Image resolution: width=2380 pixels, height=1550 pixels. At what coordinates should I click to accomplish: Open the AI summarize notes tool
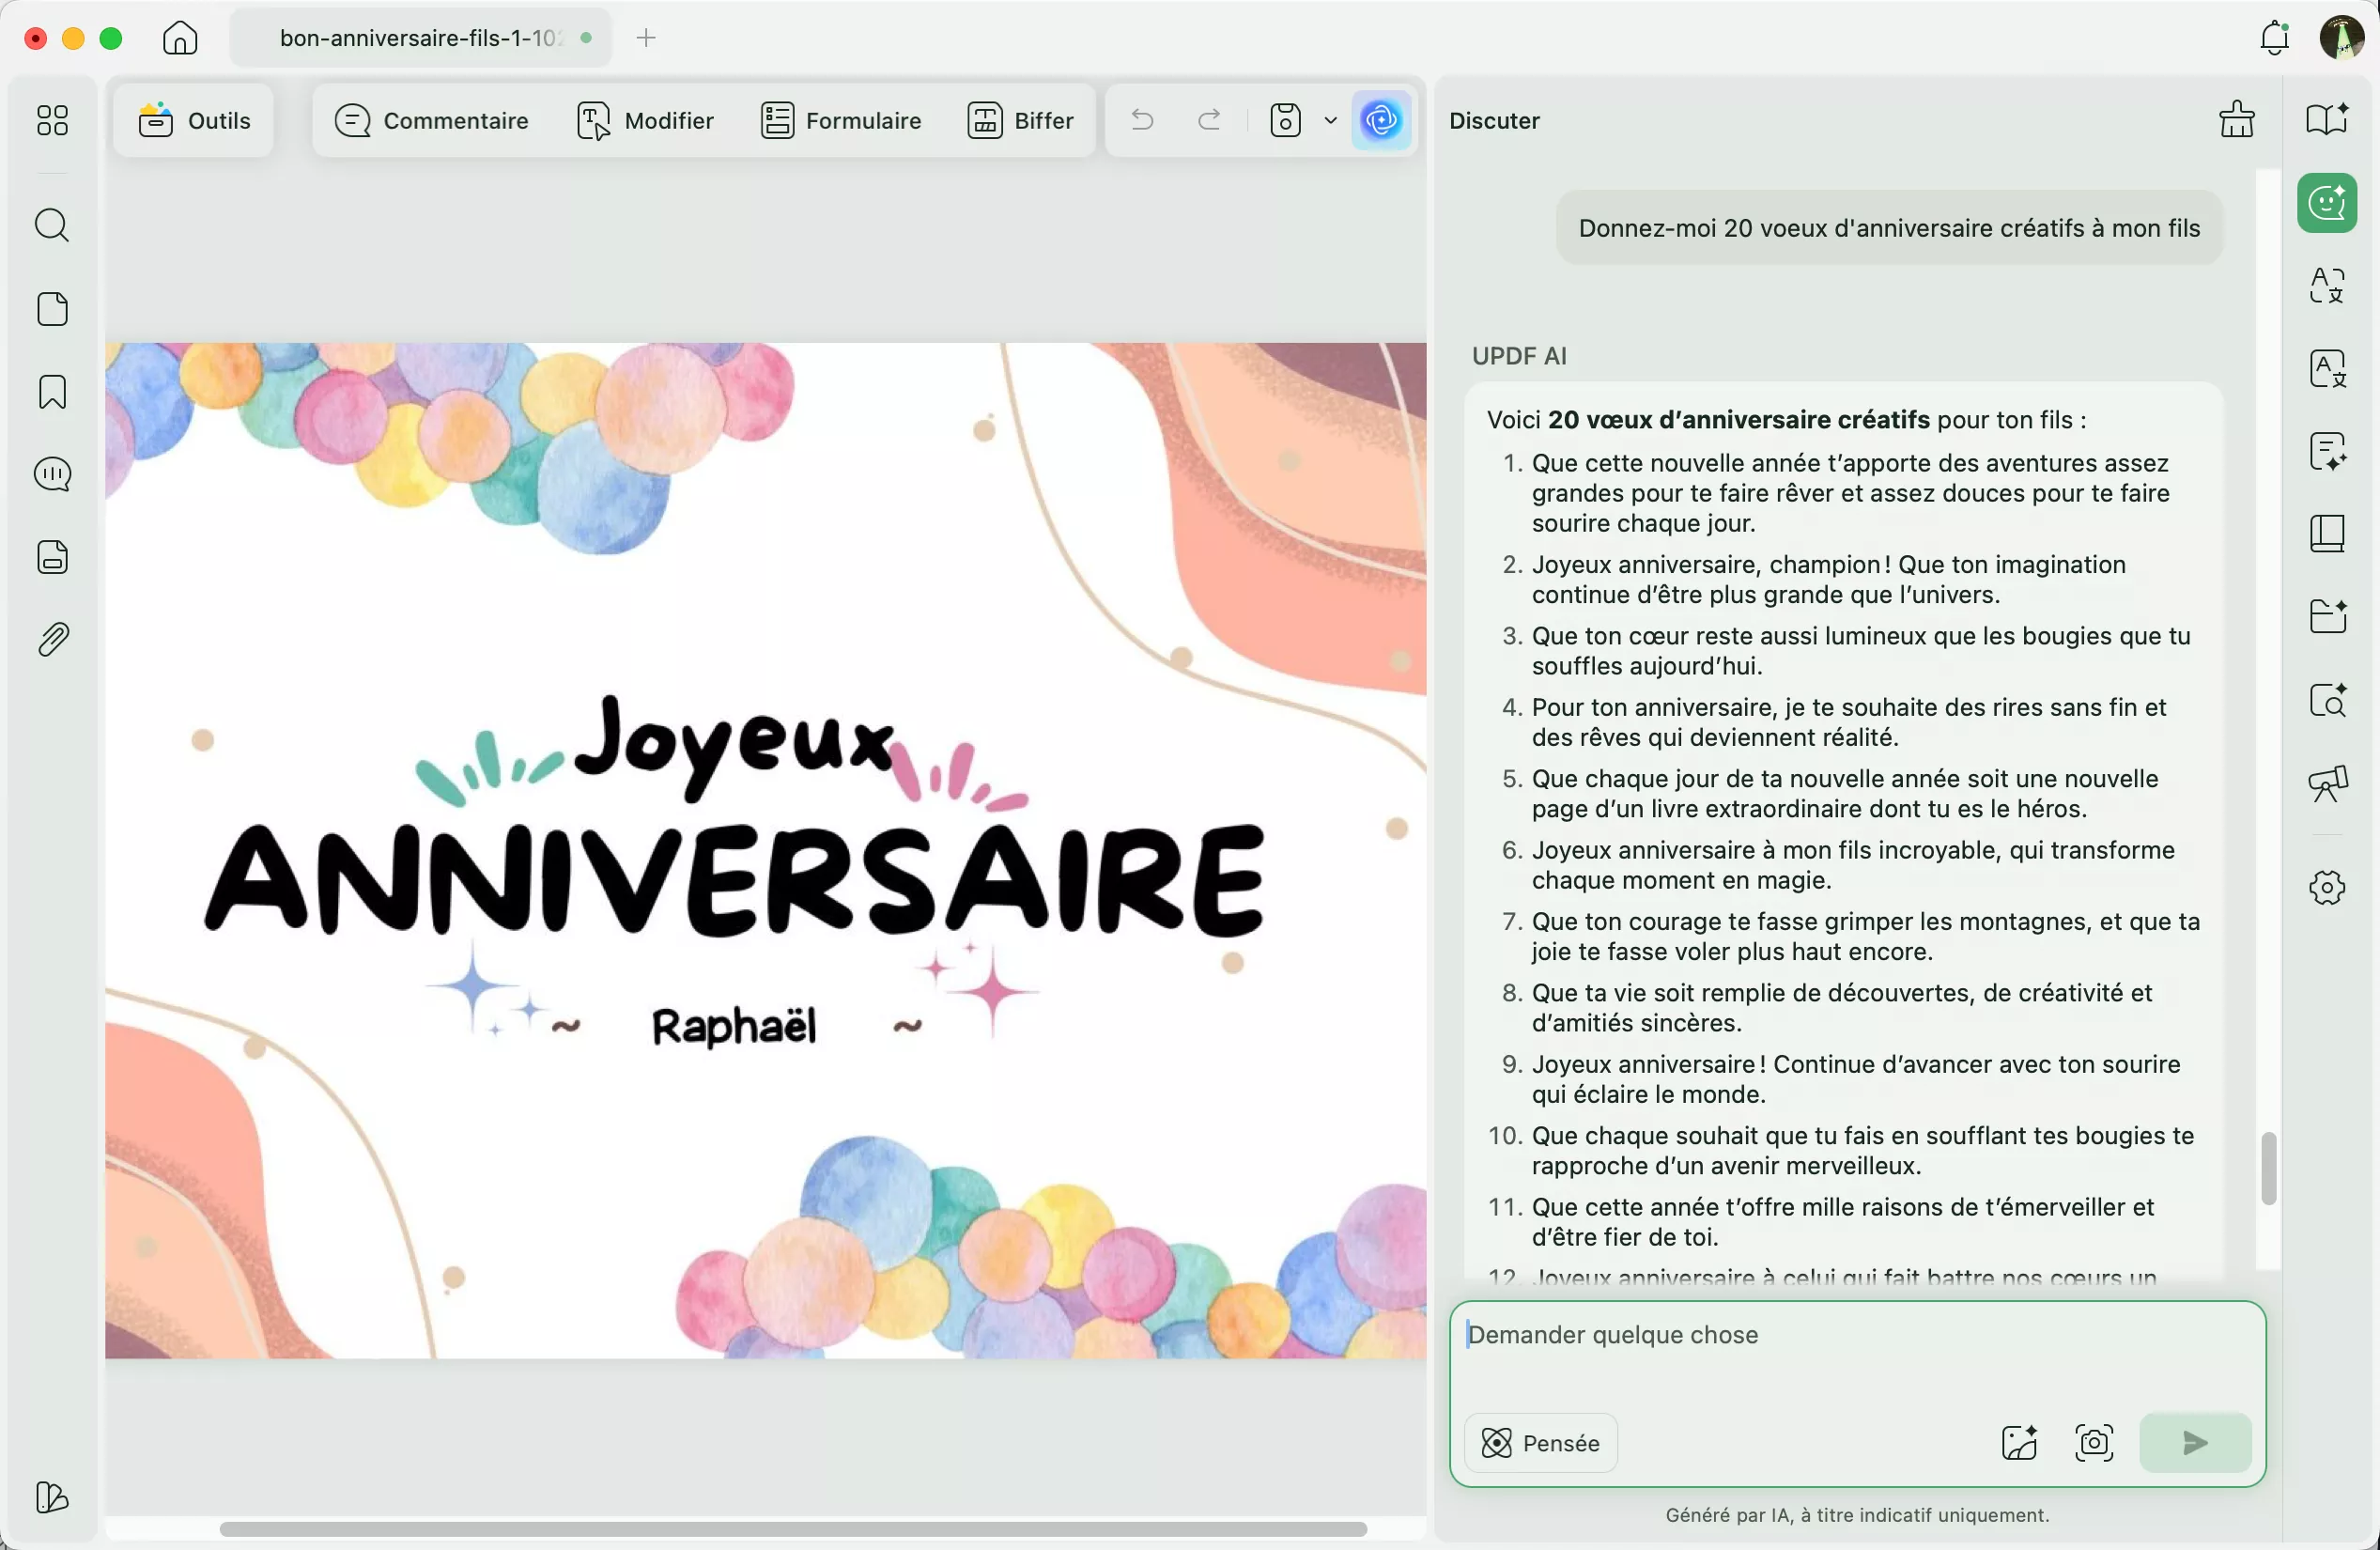2328,452
